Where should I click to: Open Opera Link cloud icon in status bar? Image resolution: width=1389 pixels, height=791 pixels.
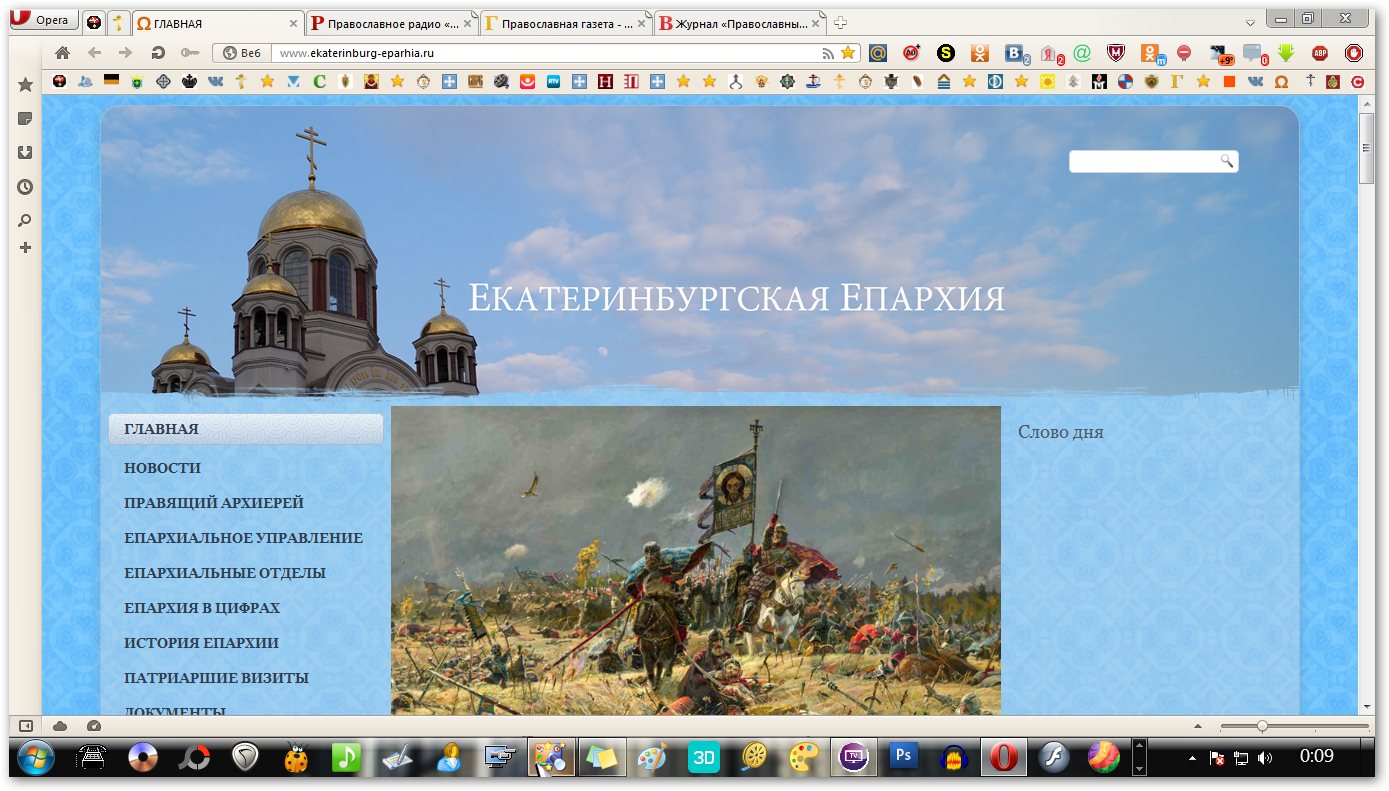(60, 726)
